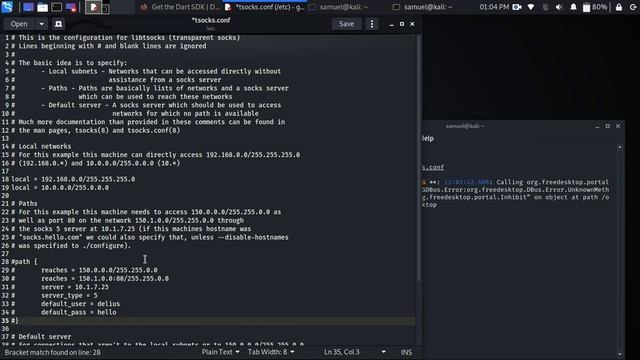Open the Wi-Fi network menu

[x=531, y=7]
